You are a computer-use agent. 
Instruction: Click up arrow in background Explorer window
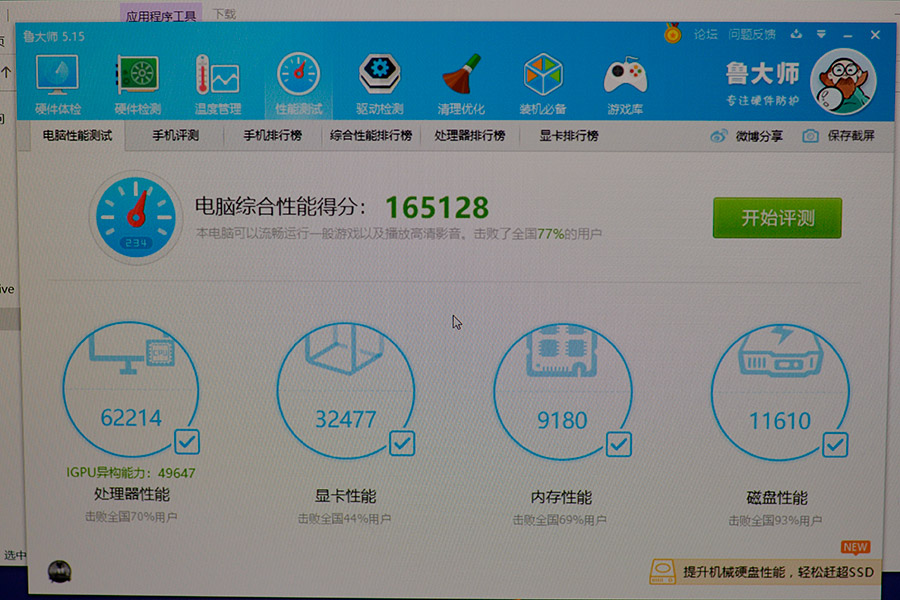click(x=6, y=72)
